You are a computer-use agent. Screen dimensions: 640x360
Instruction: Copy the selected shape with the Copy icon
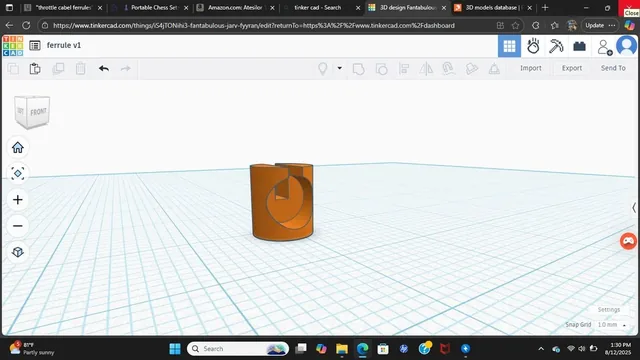click(13, 69)
